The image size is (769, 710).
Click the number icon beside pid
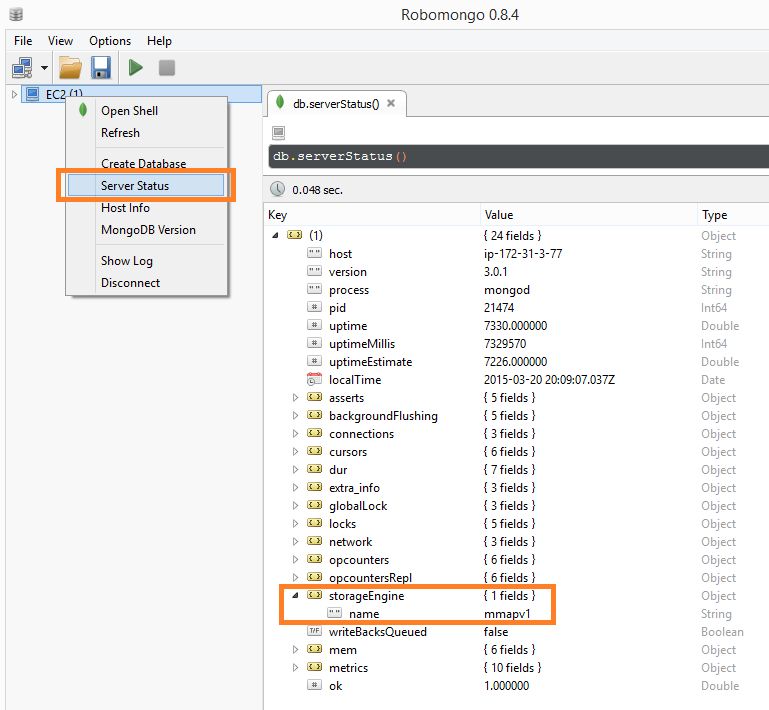(314, 307)
